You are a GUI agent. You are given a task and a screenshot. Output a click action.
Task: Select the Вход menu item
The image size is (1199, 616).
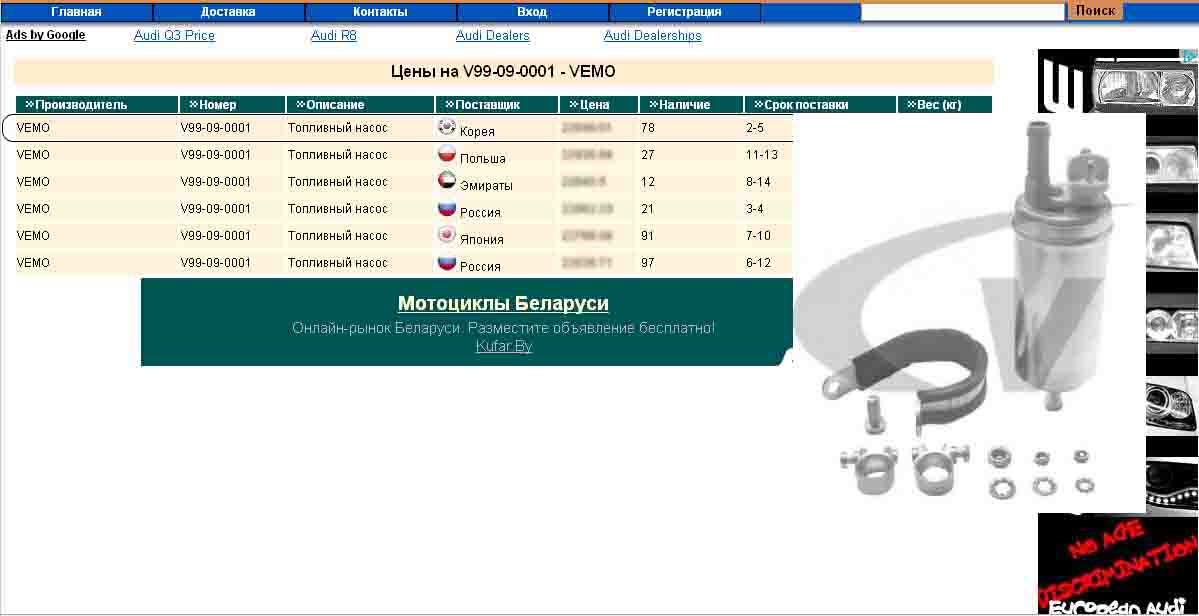coord(532,12)
